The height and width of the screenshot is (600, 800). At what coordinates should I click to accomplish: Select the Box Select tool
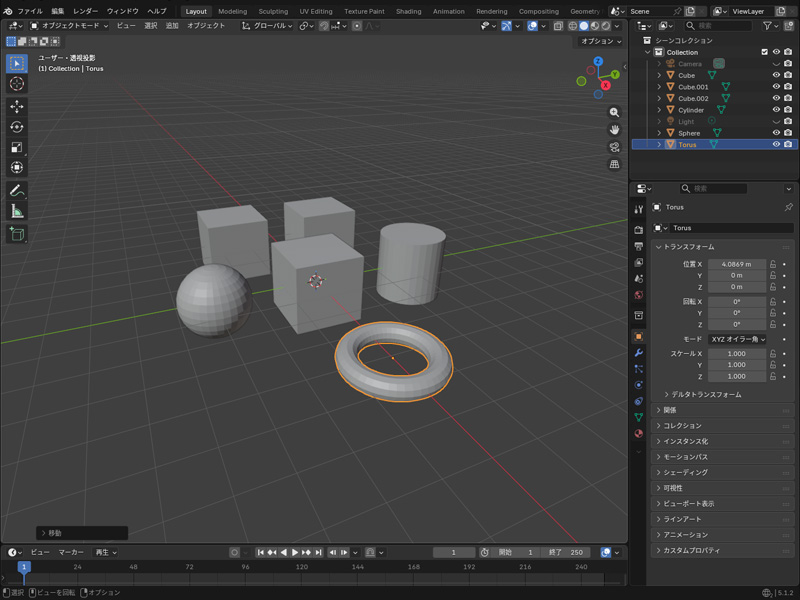[x=17, y=63]
